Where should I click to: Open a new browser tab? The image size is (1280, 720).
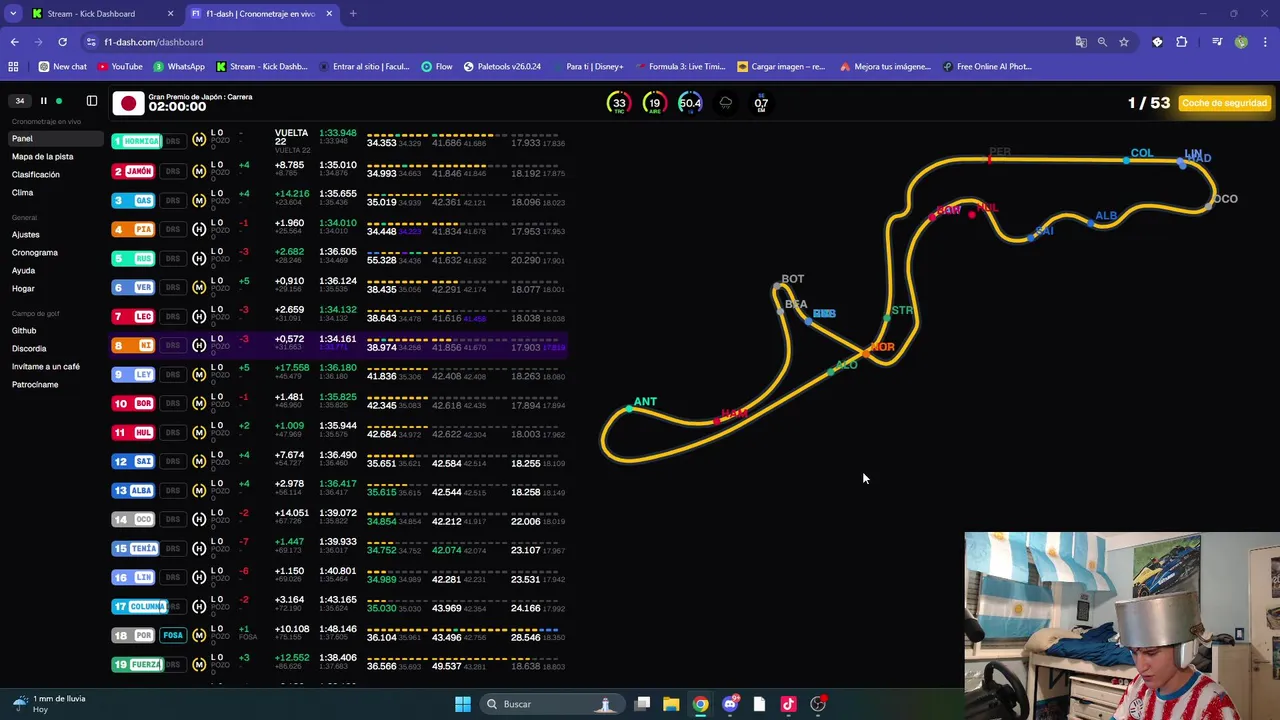point(353,14)
